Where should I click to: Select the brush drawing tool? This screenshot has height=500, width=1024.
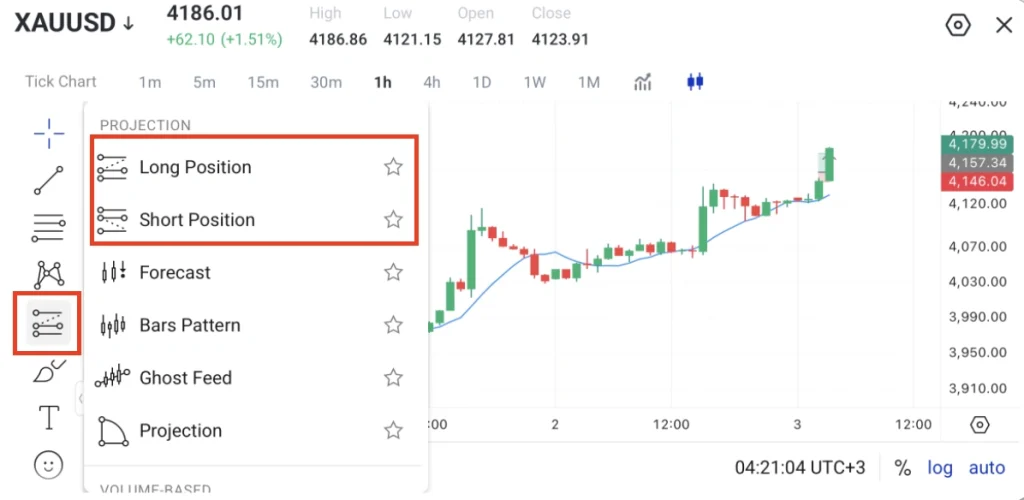49,372
